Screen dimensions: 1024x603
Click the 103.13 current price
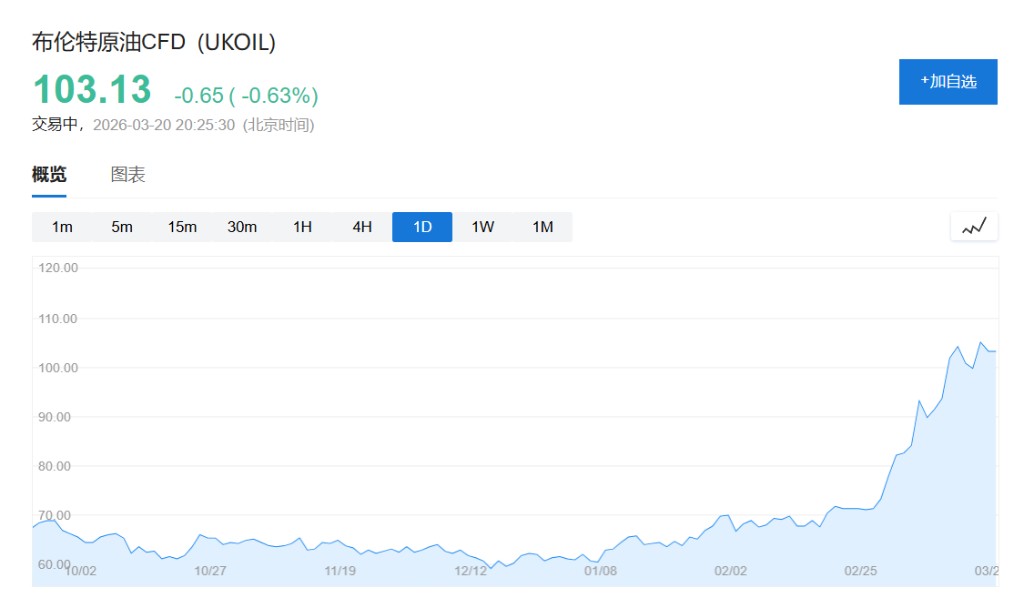[92, 90]
